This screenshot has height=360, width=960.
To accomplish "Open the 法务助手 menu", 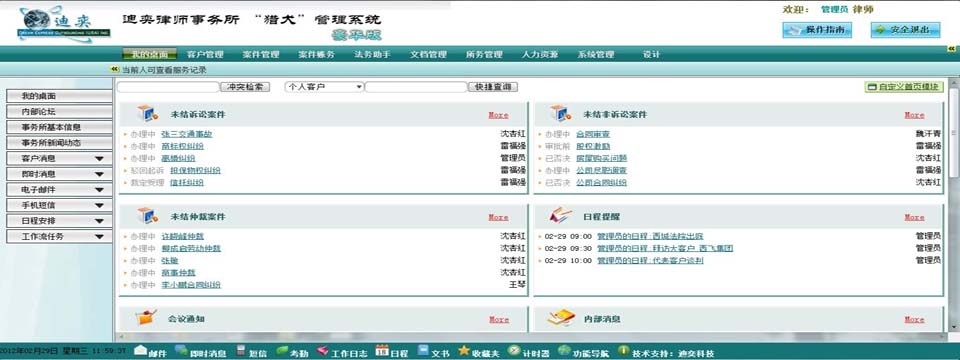I will pyautogui.click(x=372, y=54).
